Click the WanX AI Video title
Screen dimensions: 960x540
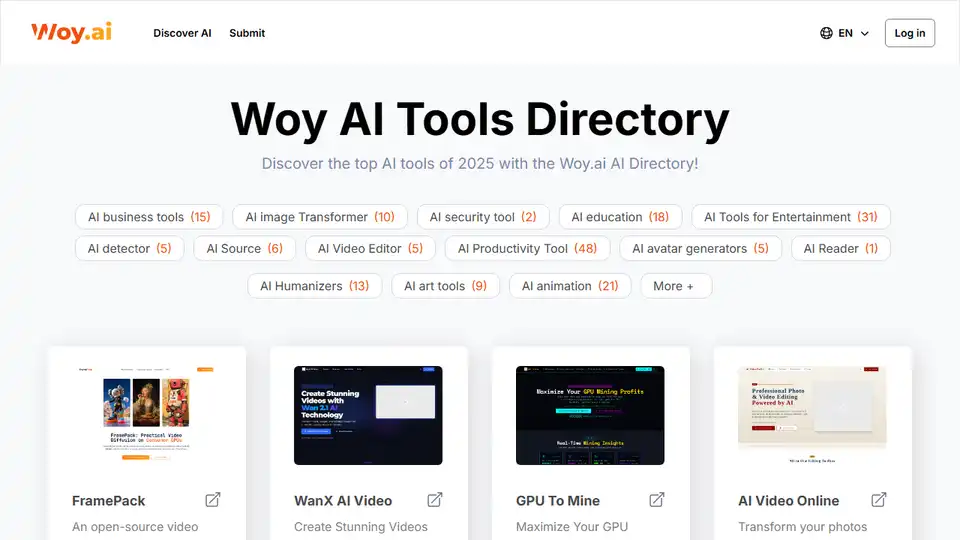point(343,501)
